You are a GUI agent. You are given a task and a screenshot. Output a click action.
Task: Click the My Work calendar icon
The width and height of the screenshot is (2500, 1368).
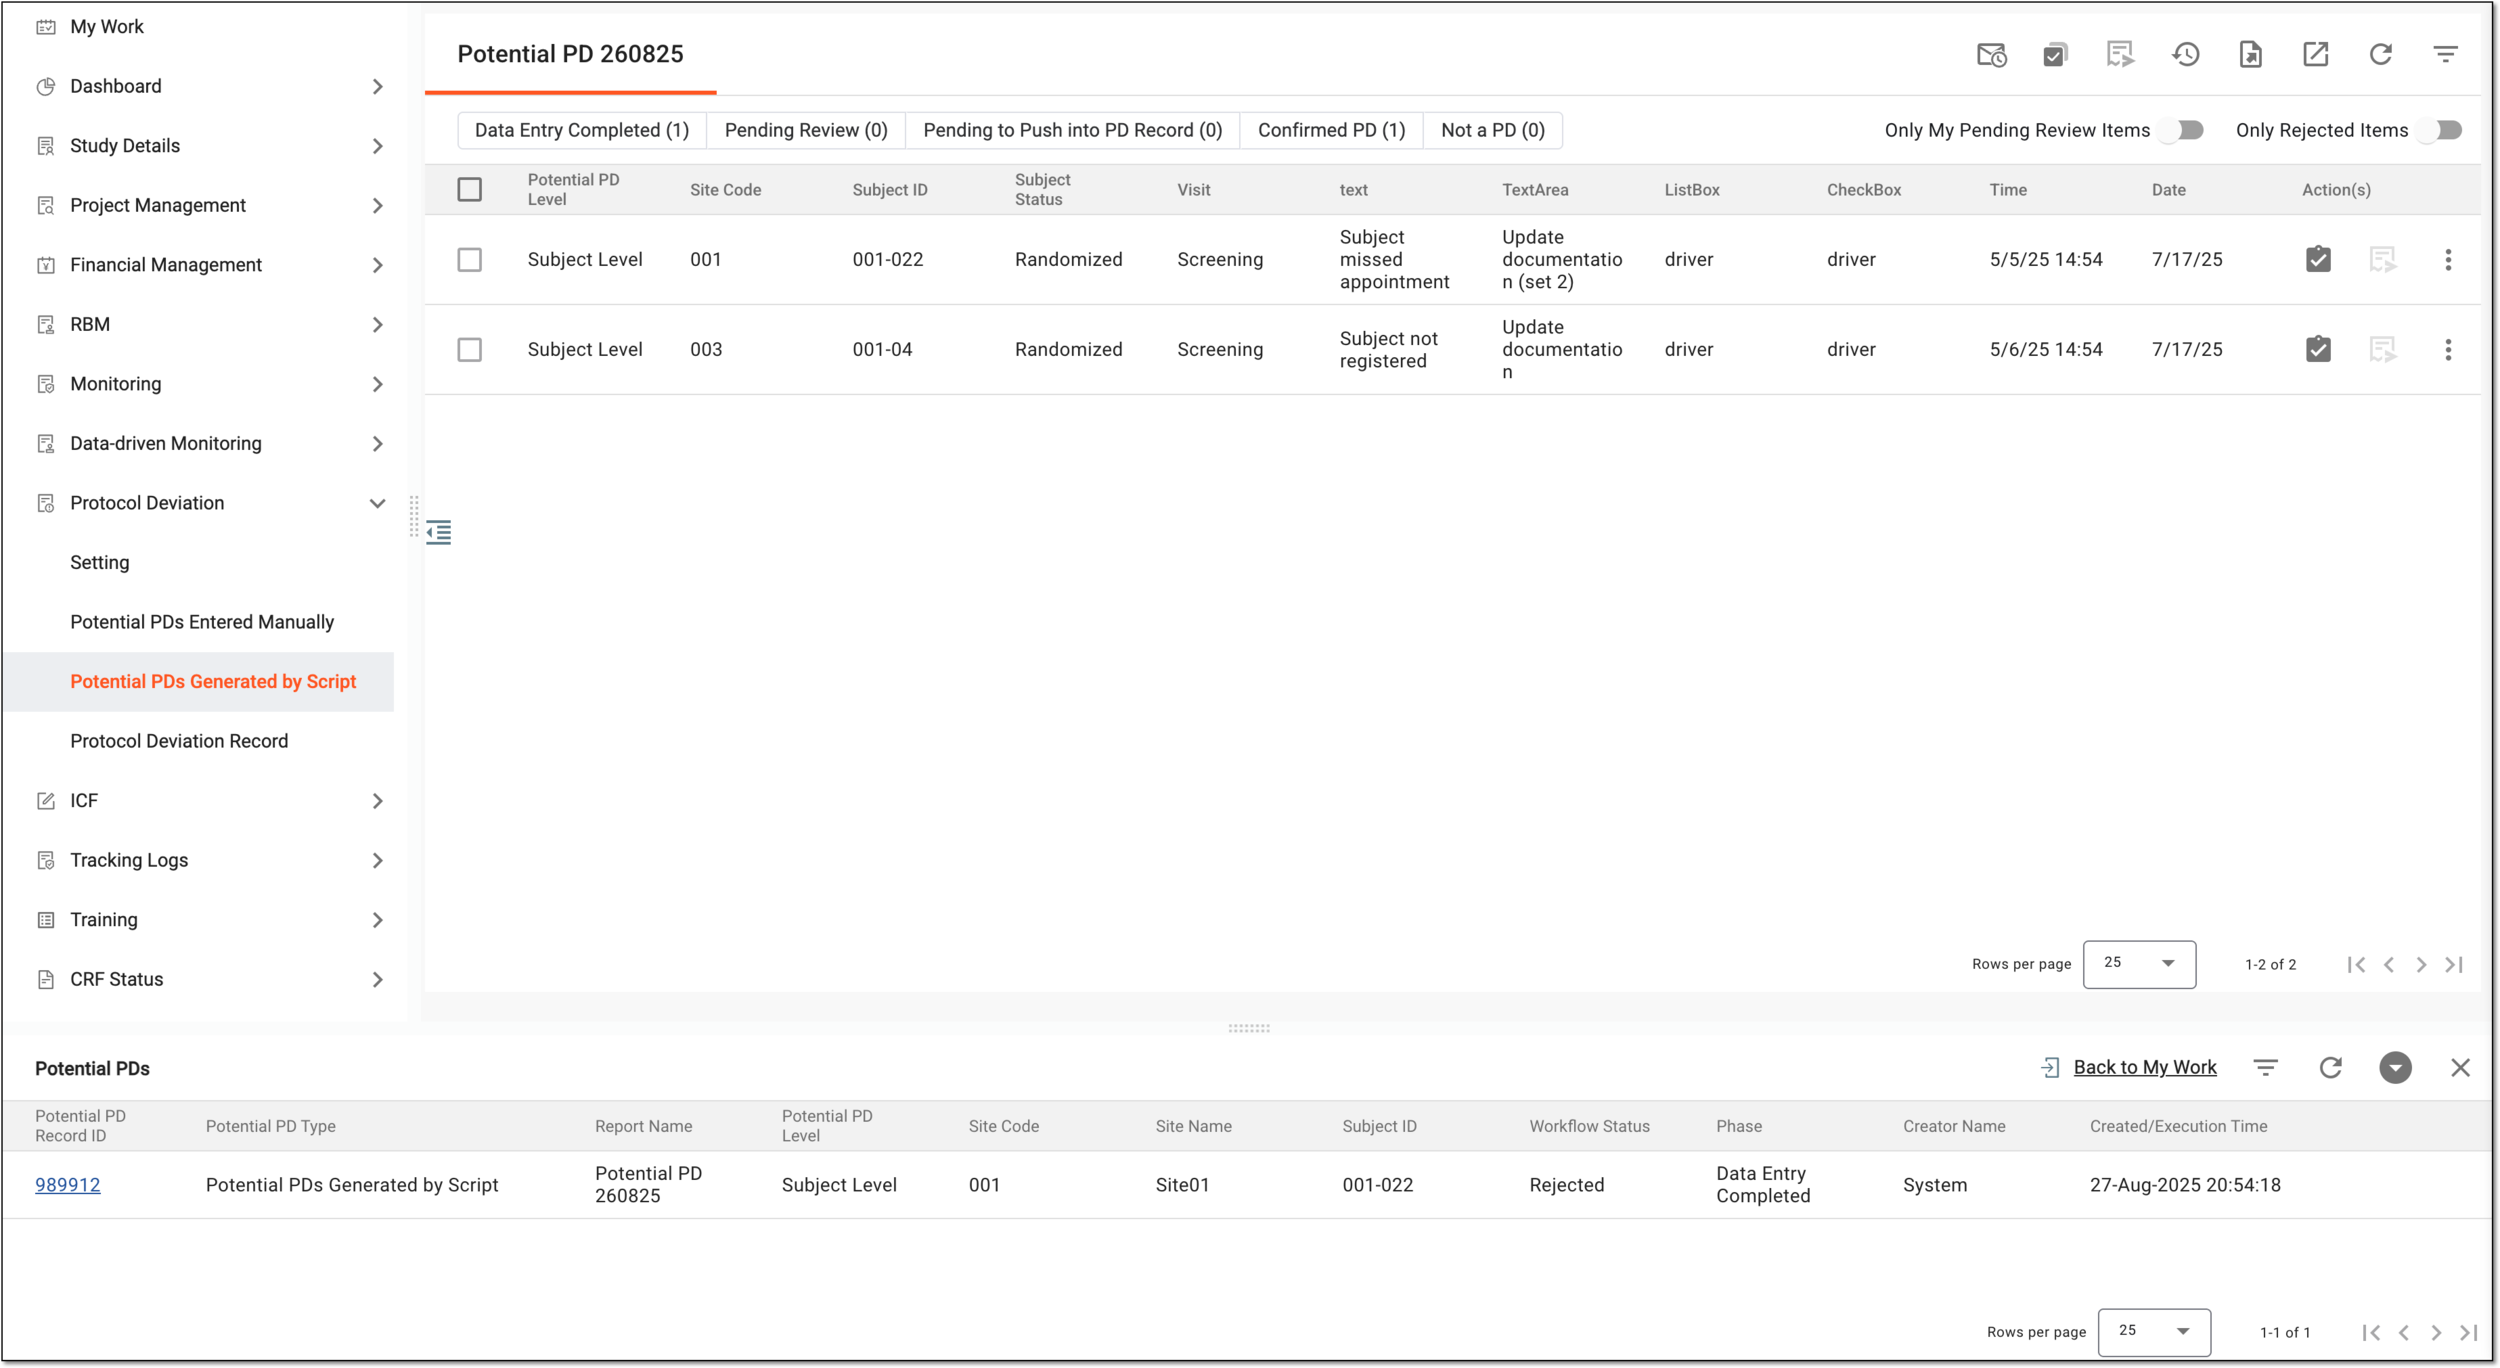pyautogui.click(x=46, y=27)
